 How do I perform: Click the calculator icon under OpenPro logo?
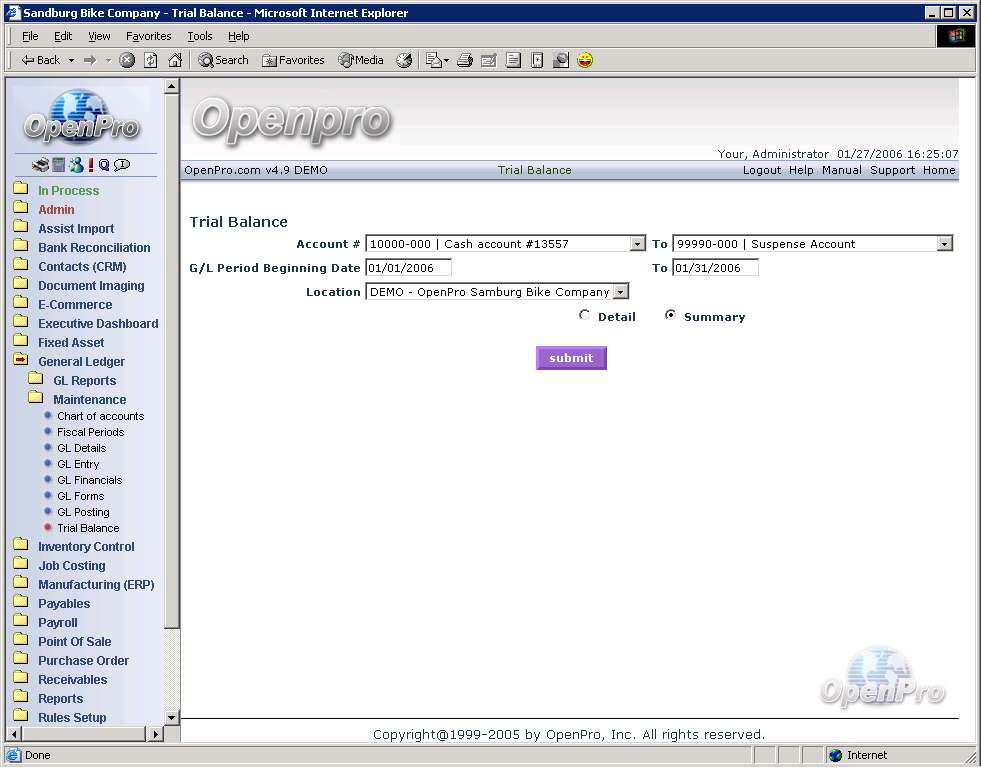(x=59, y=165)
